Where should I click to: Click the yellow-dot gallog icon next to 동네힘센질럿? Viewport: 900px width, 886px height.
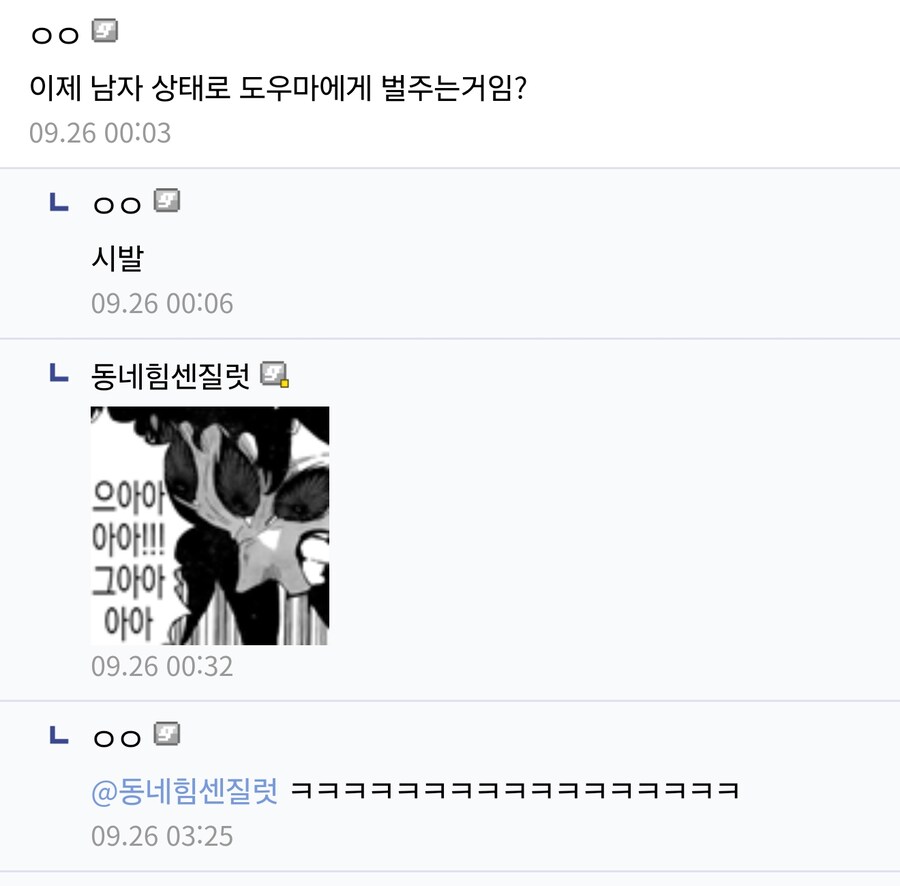(x=274, y=375)
